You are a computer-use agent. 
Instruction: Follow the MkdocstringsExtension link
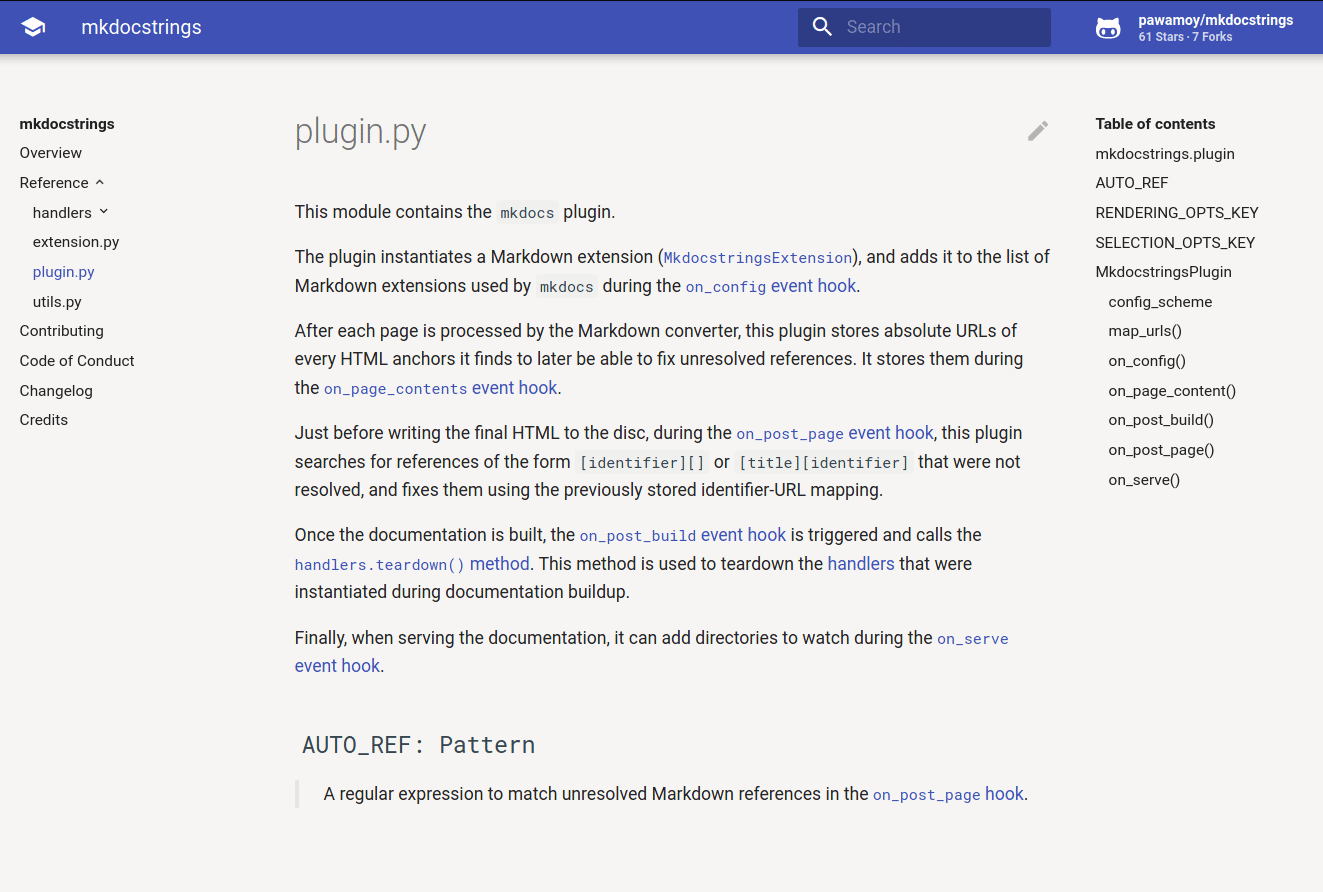pyautogui.click(x=758, y=258)
